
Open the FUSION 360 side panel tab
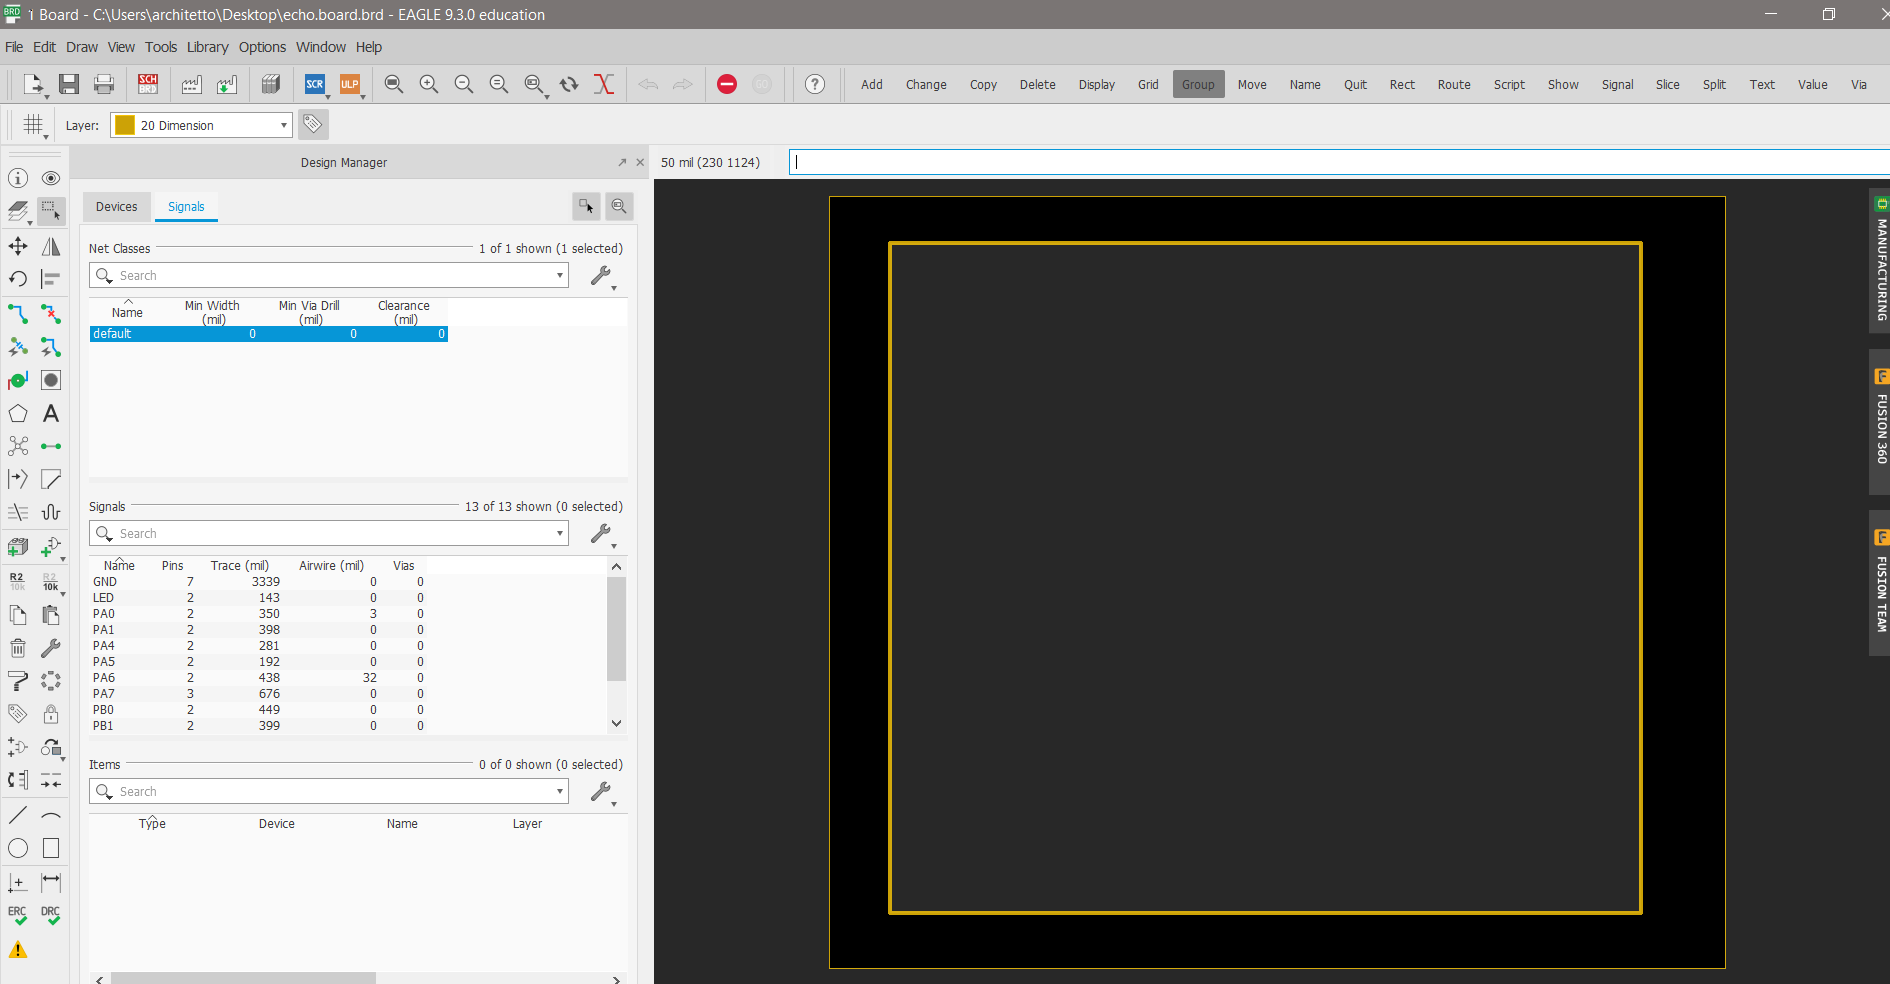click(x=1880, y=421)
